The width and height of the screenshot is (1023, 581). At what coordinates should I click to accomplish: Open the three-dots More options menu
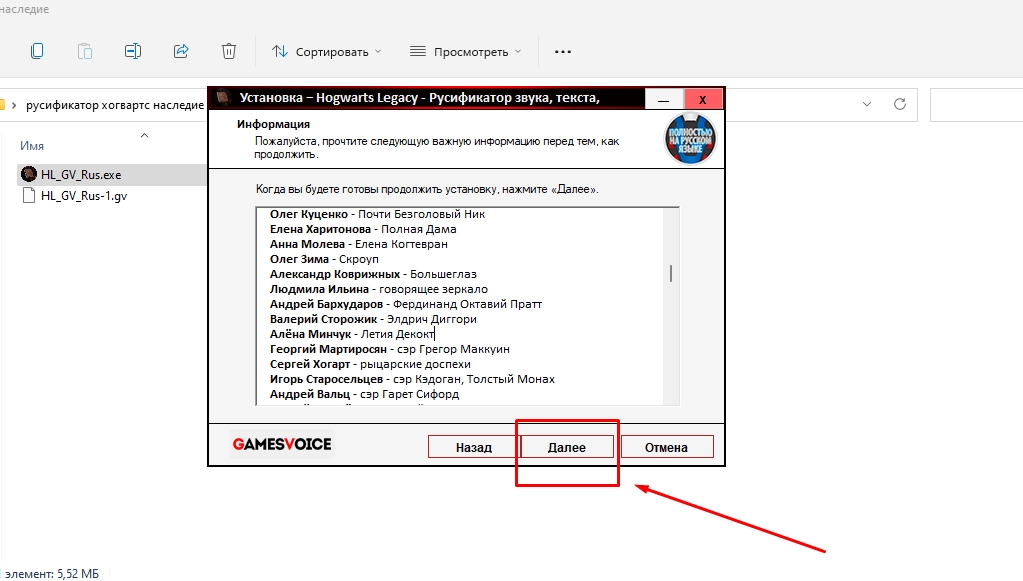[x=562, y=52]
